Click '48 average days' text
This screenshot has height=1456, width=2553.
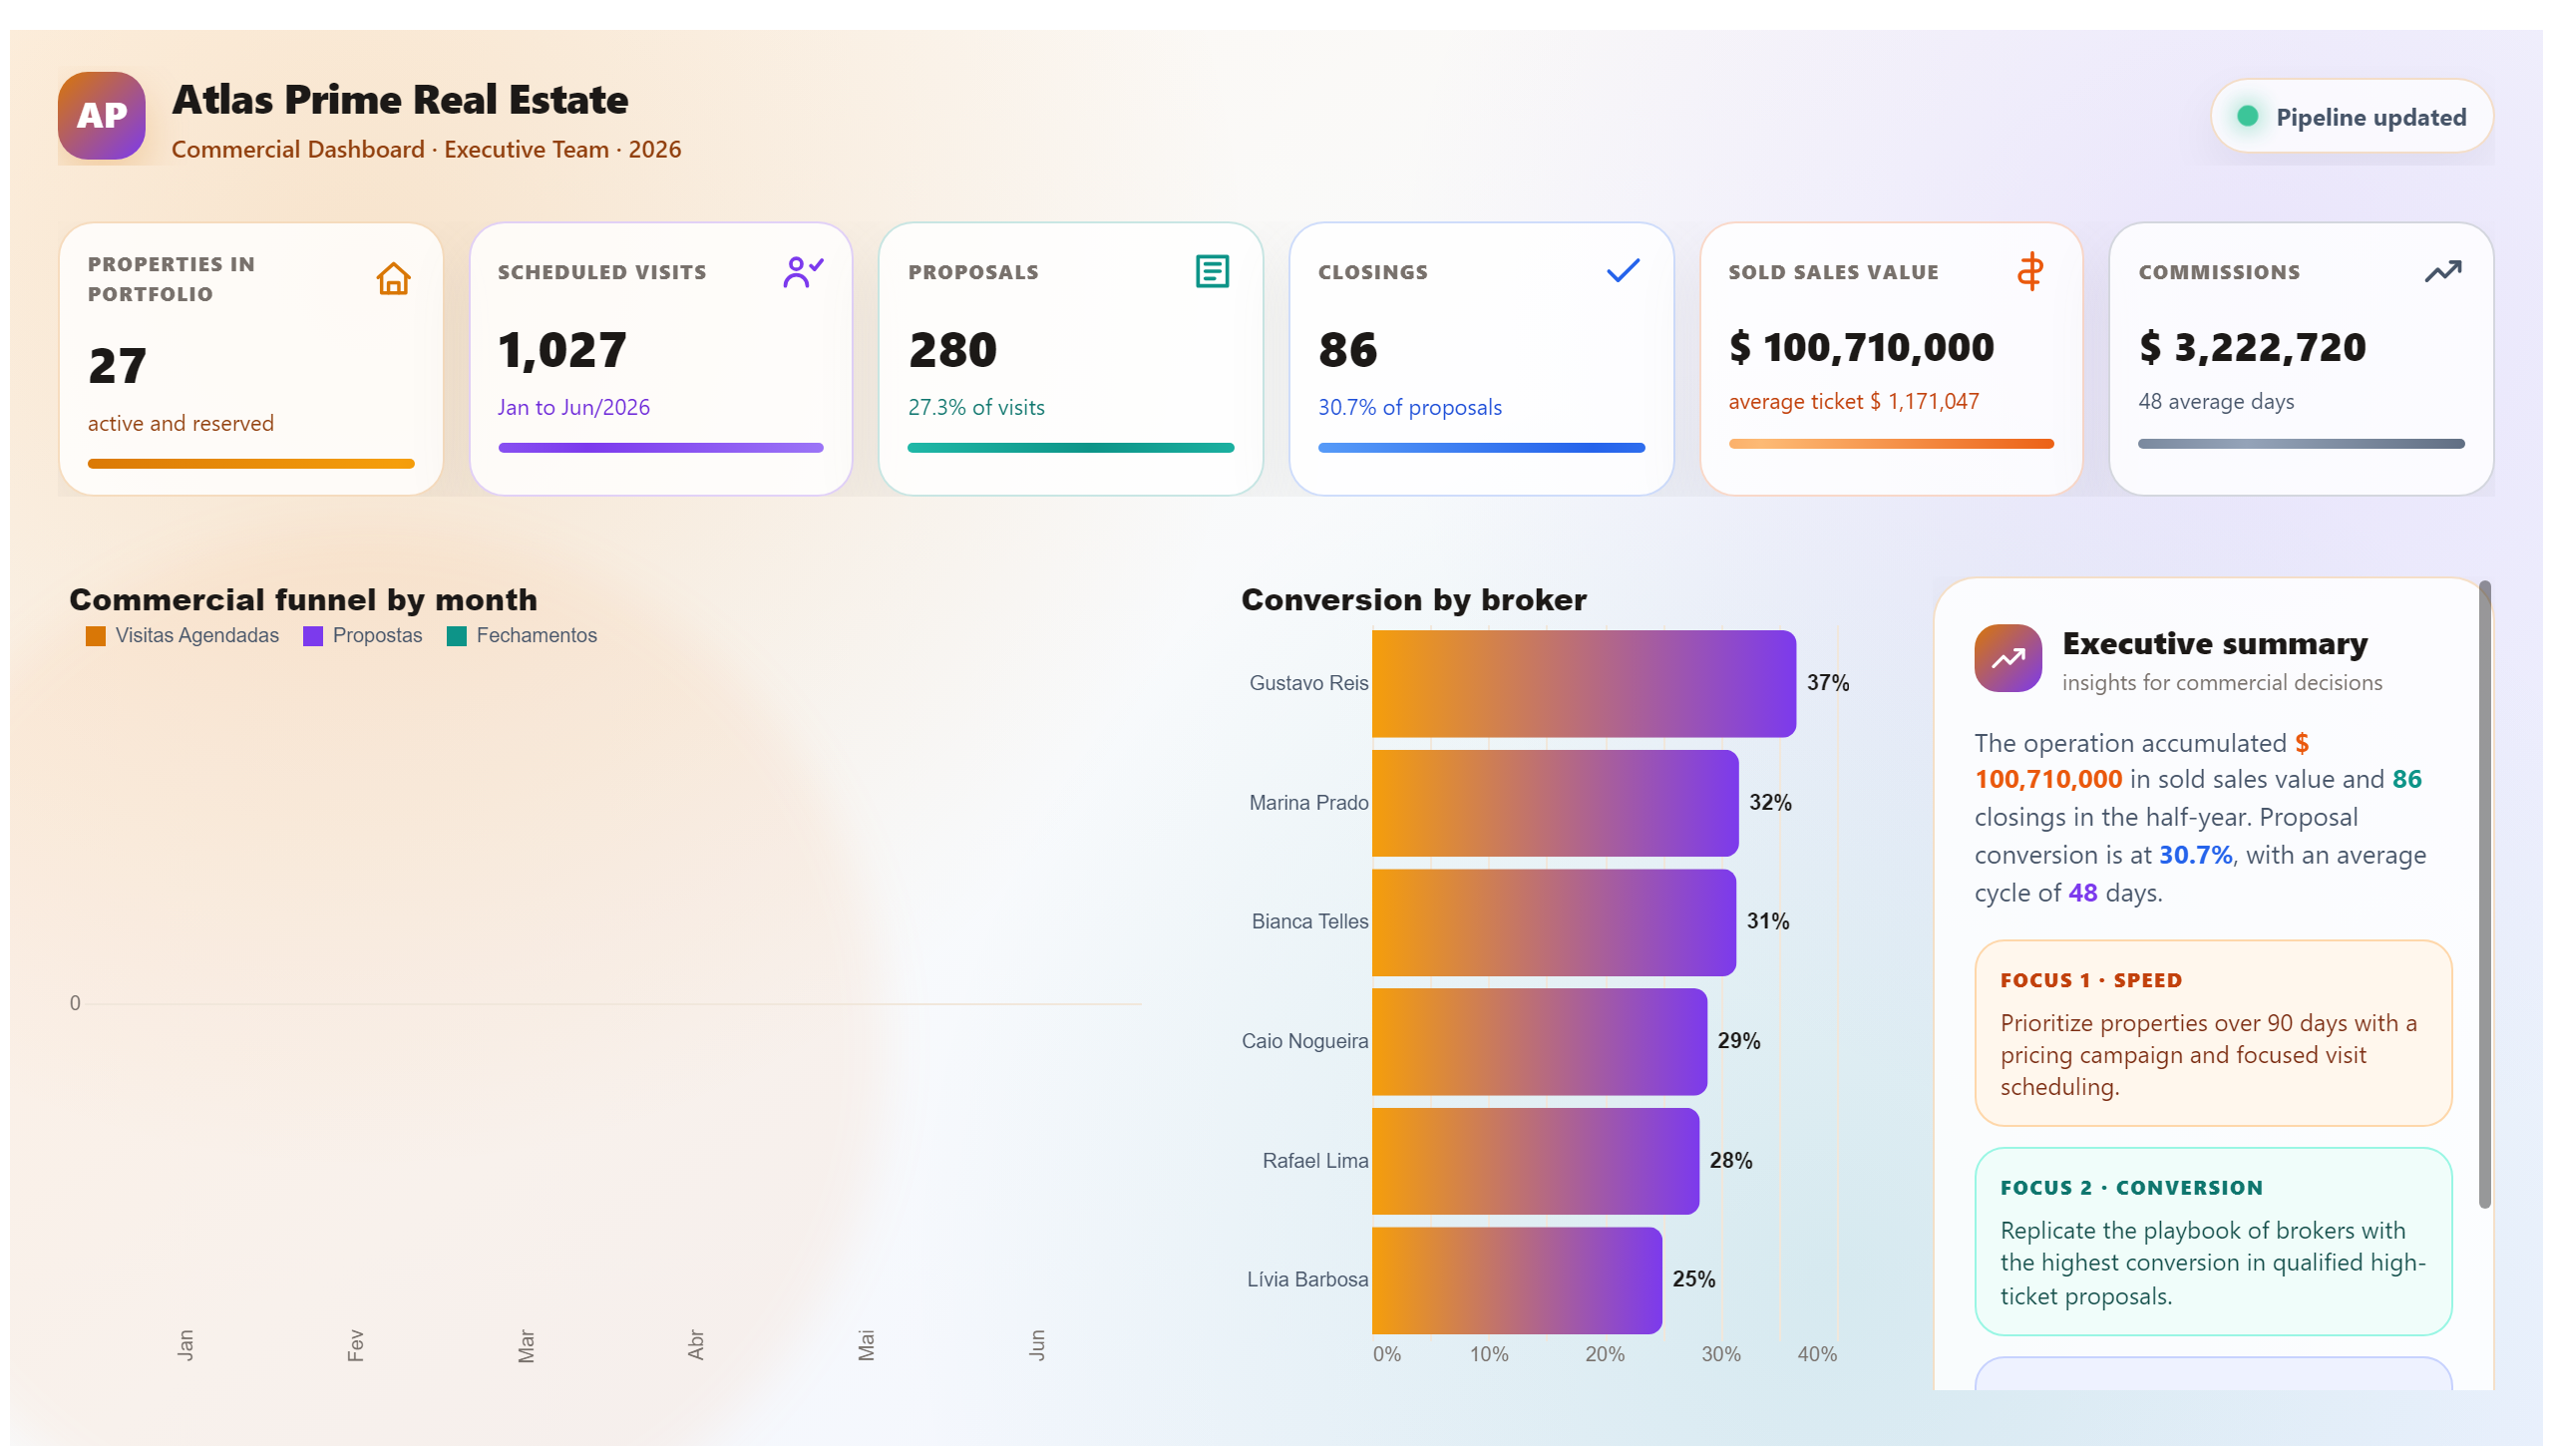point(2216,402)
